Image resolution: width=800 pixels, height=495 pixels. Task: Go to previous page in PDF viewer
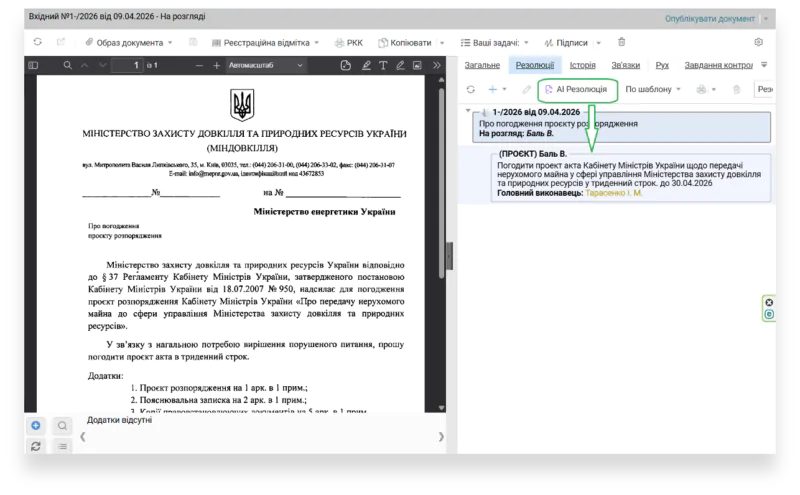click(x=85, y=65)
